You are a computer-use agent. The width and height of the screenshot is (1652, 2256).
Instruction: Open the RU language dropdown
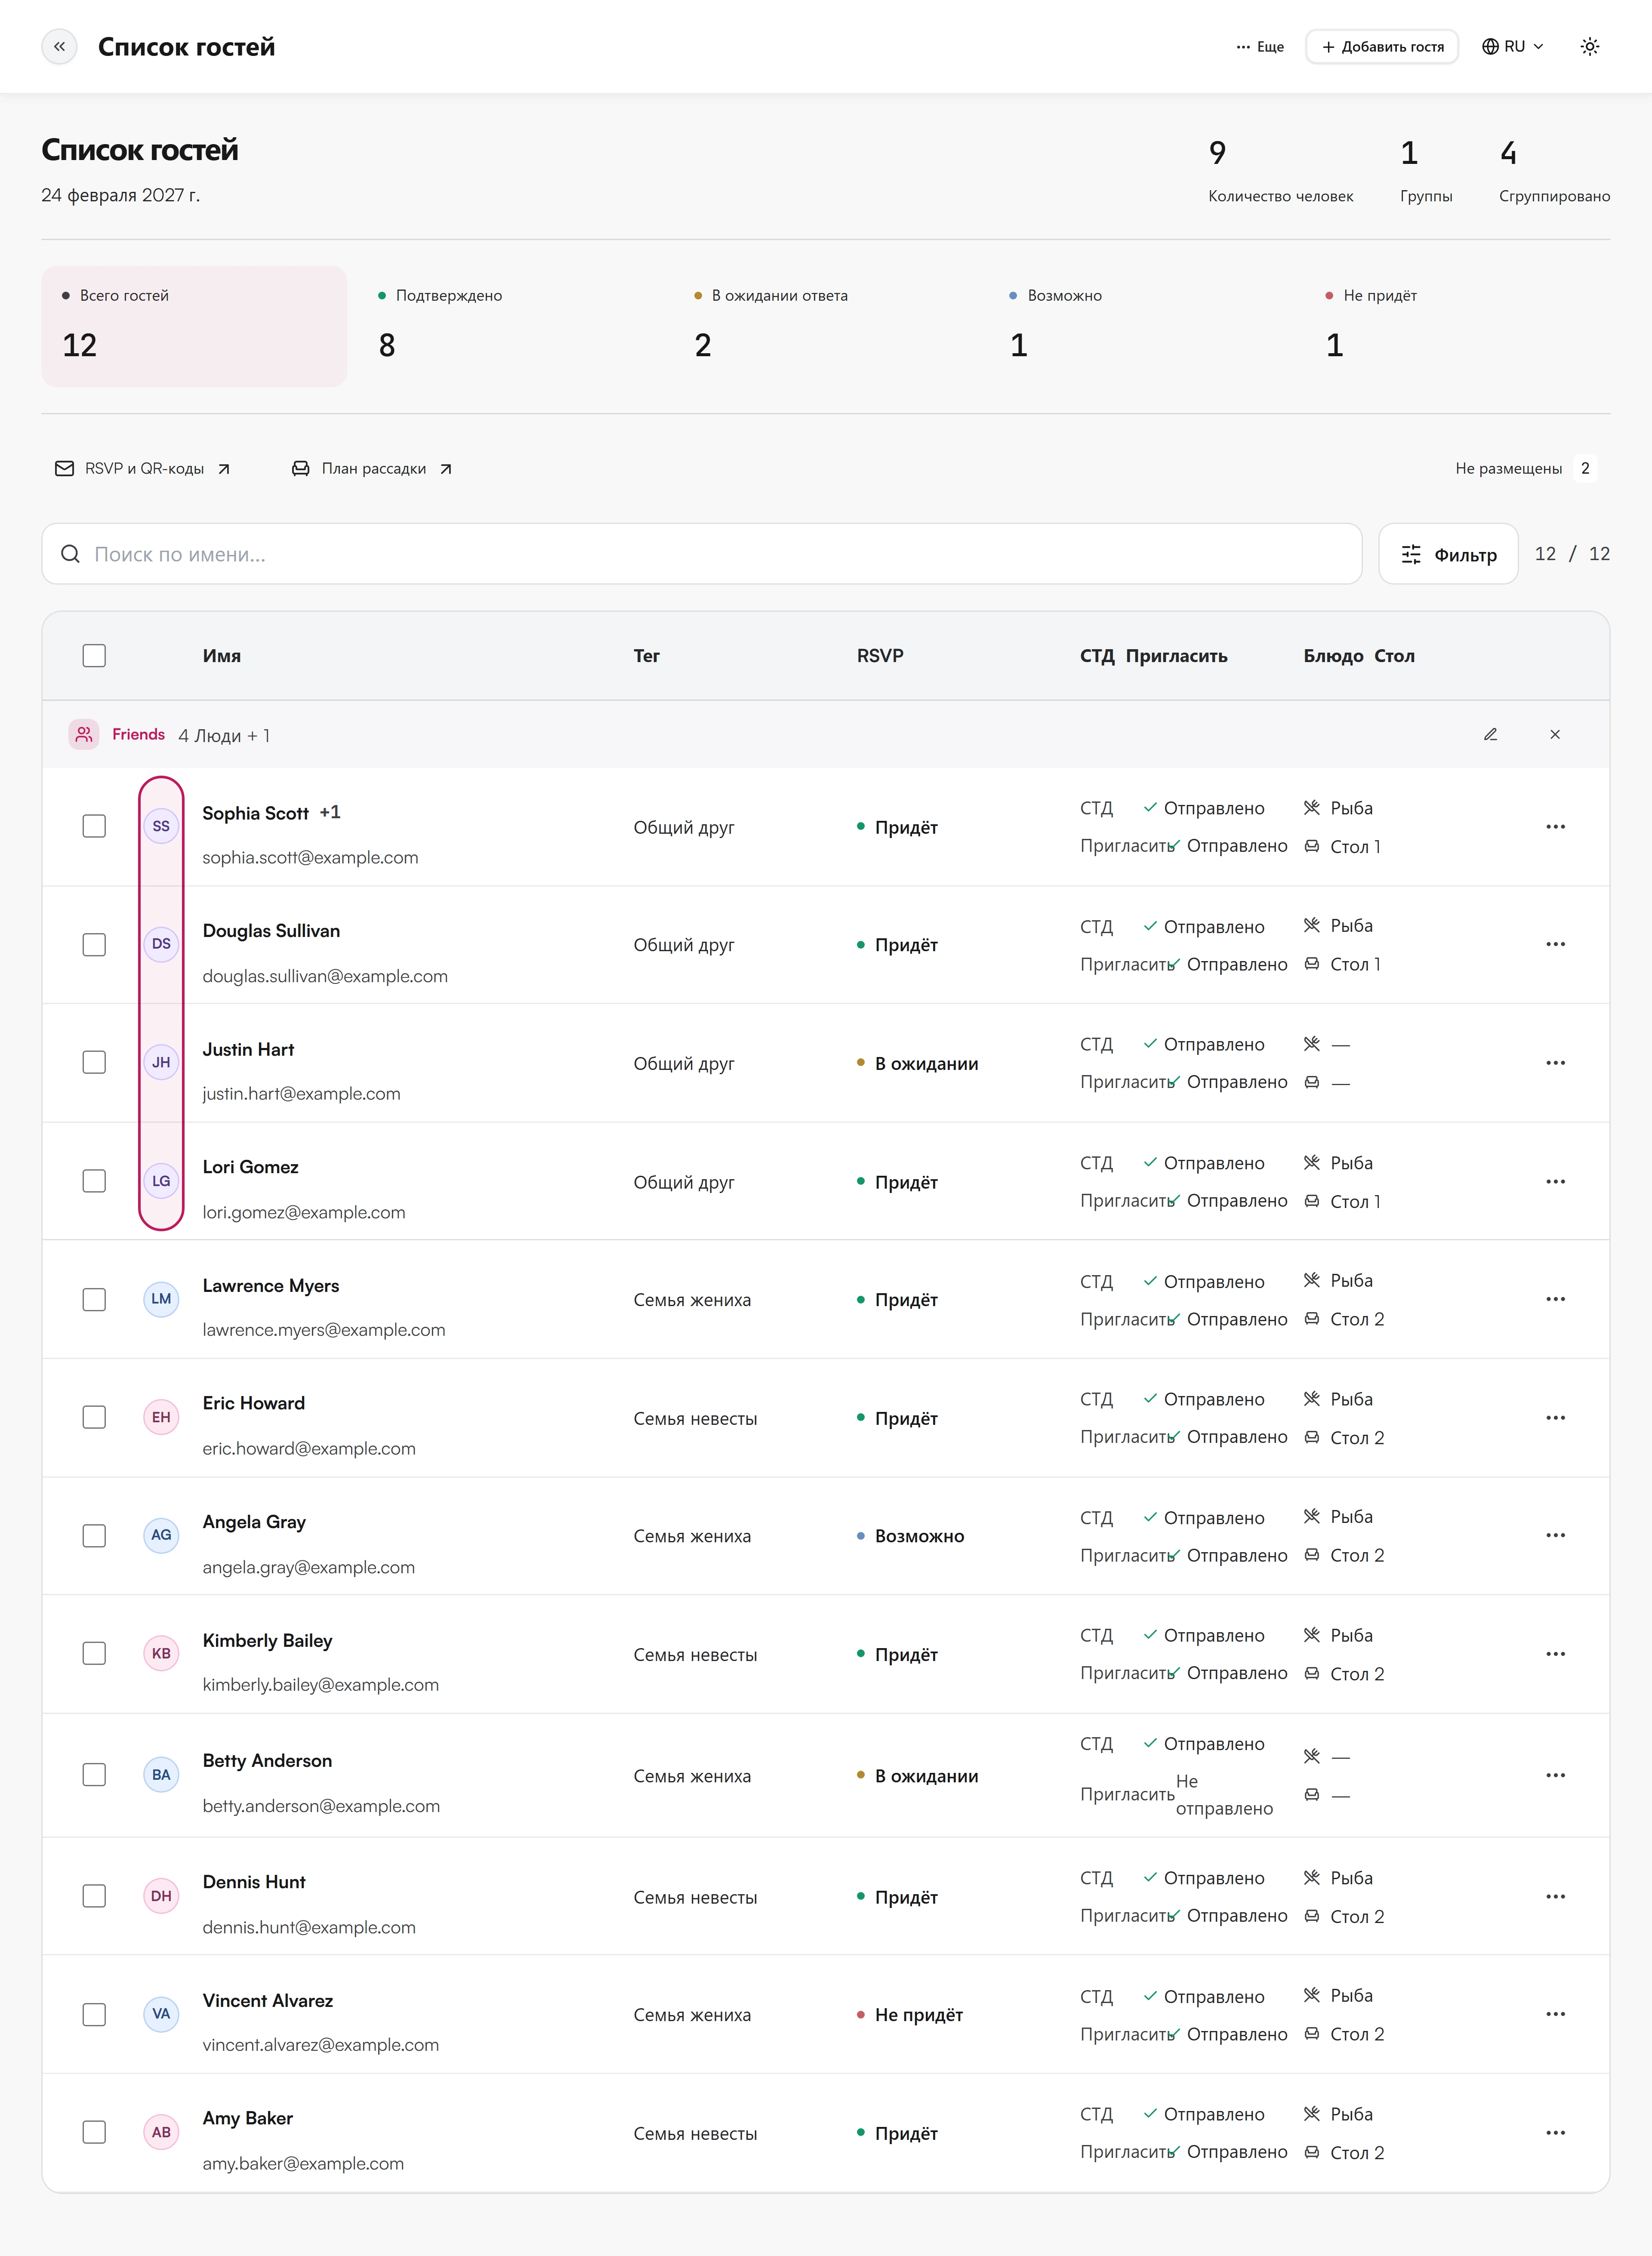pyautogui.click(x=1513, y=46)
